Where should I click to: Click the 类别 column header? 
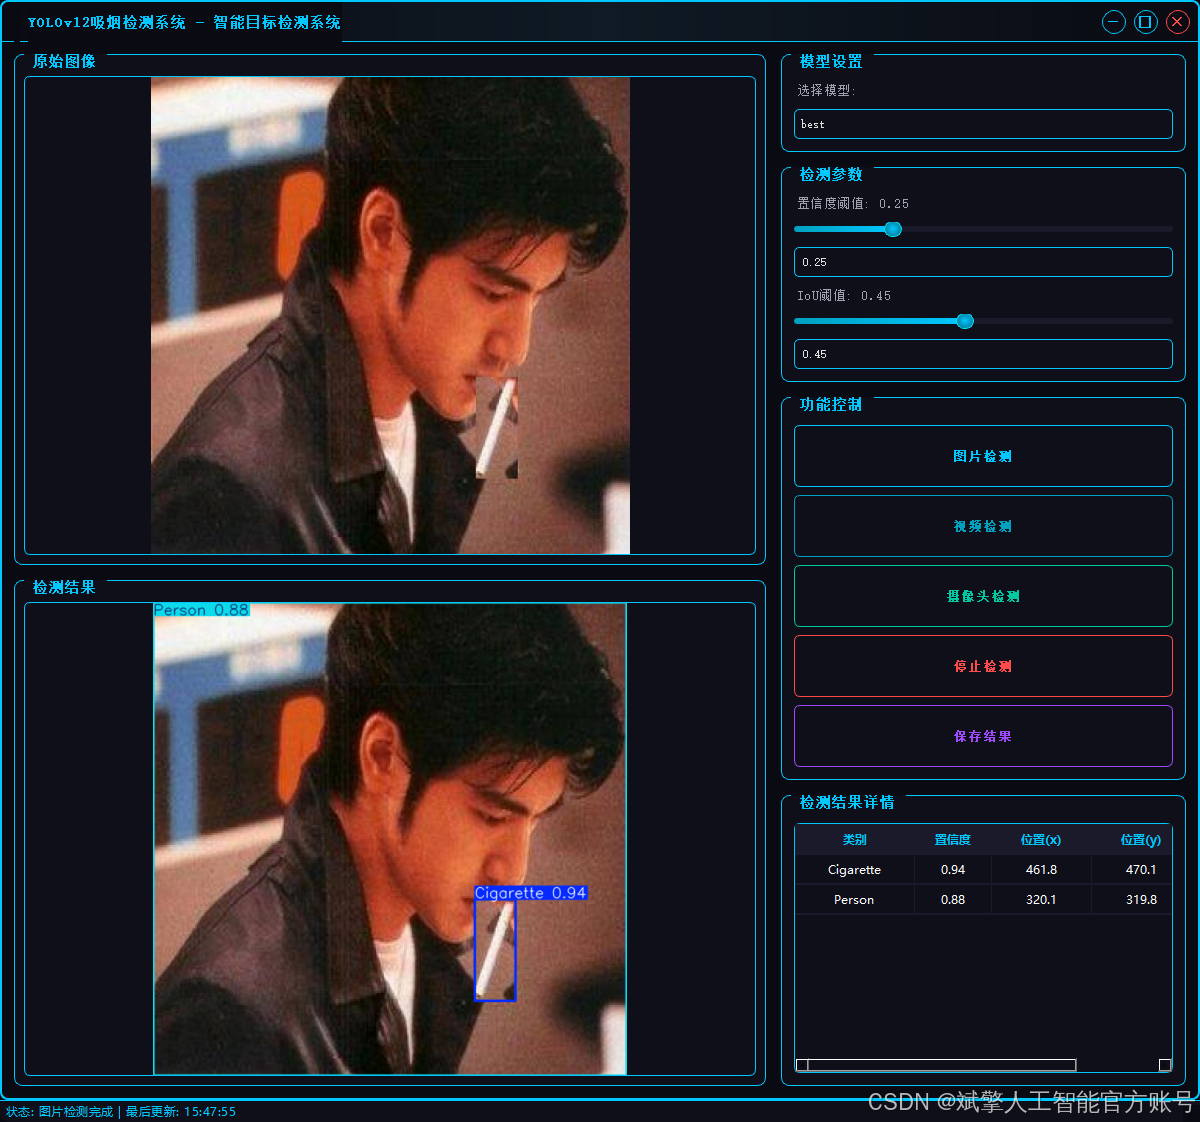point(855,840)
